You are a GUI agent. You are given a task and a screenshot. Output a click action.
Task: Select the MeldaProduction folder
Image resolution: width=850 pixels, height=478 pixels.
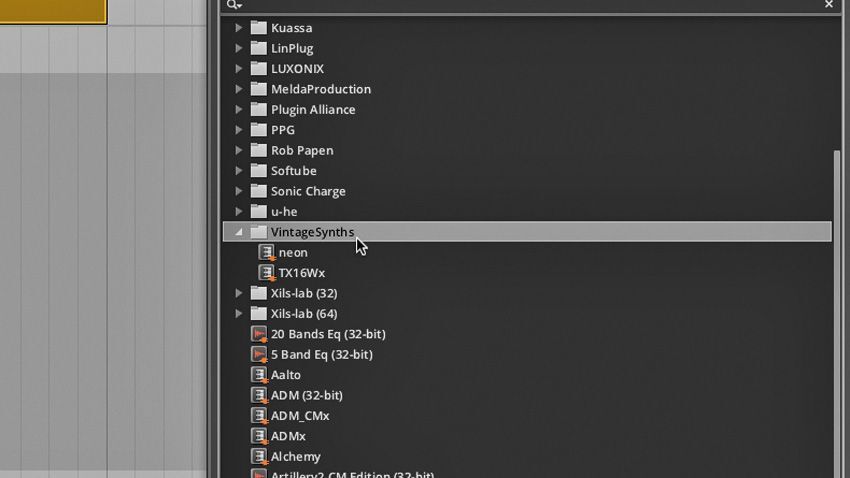[320, 89]
